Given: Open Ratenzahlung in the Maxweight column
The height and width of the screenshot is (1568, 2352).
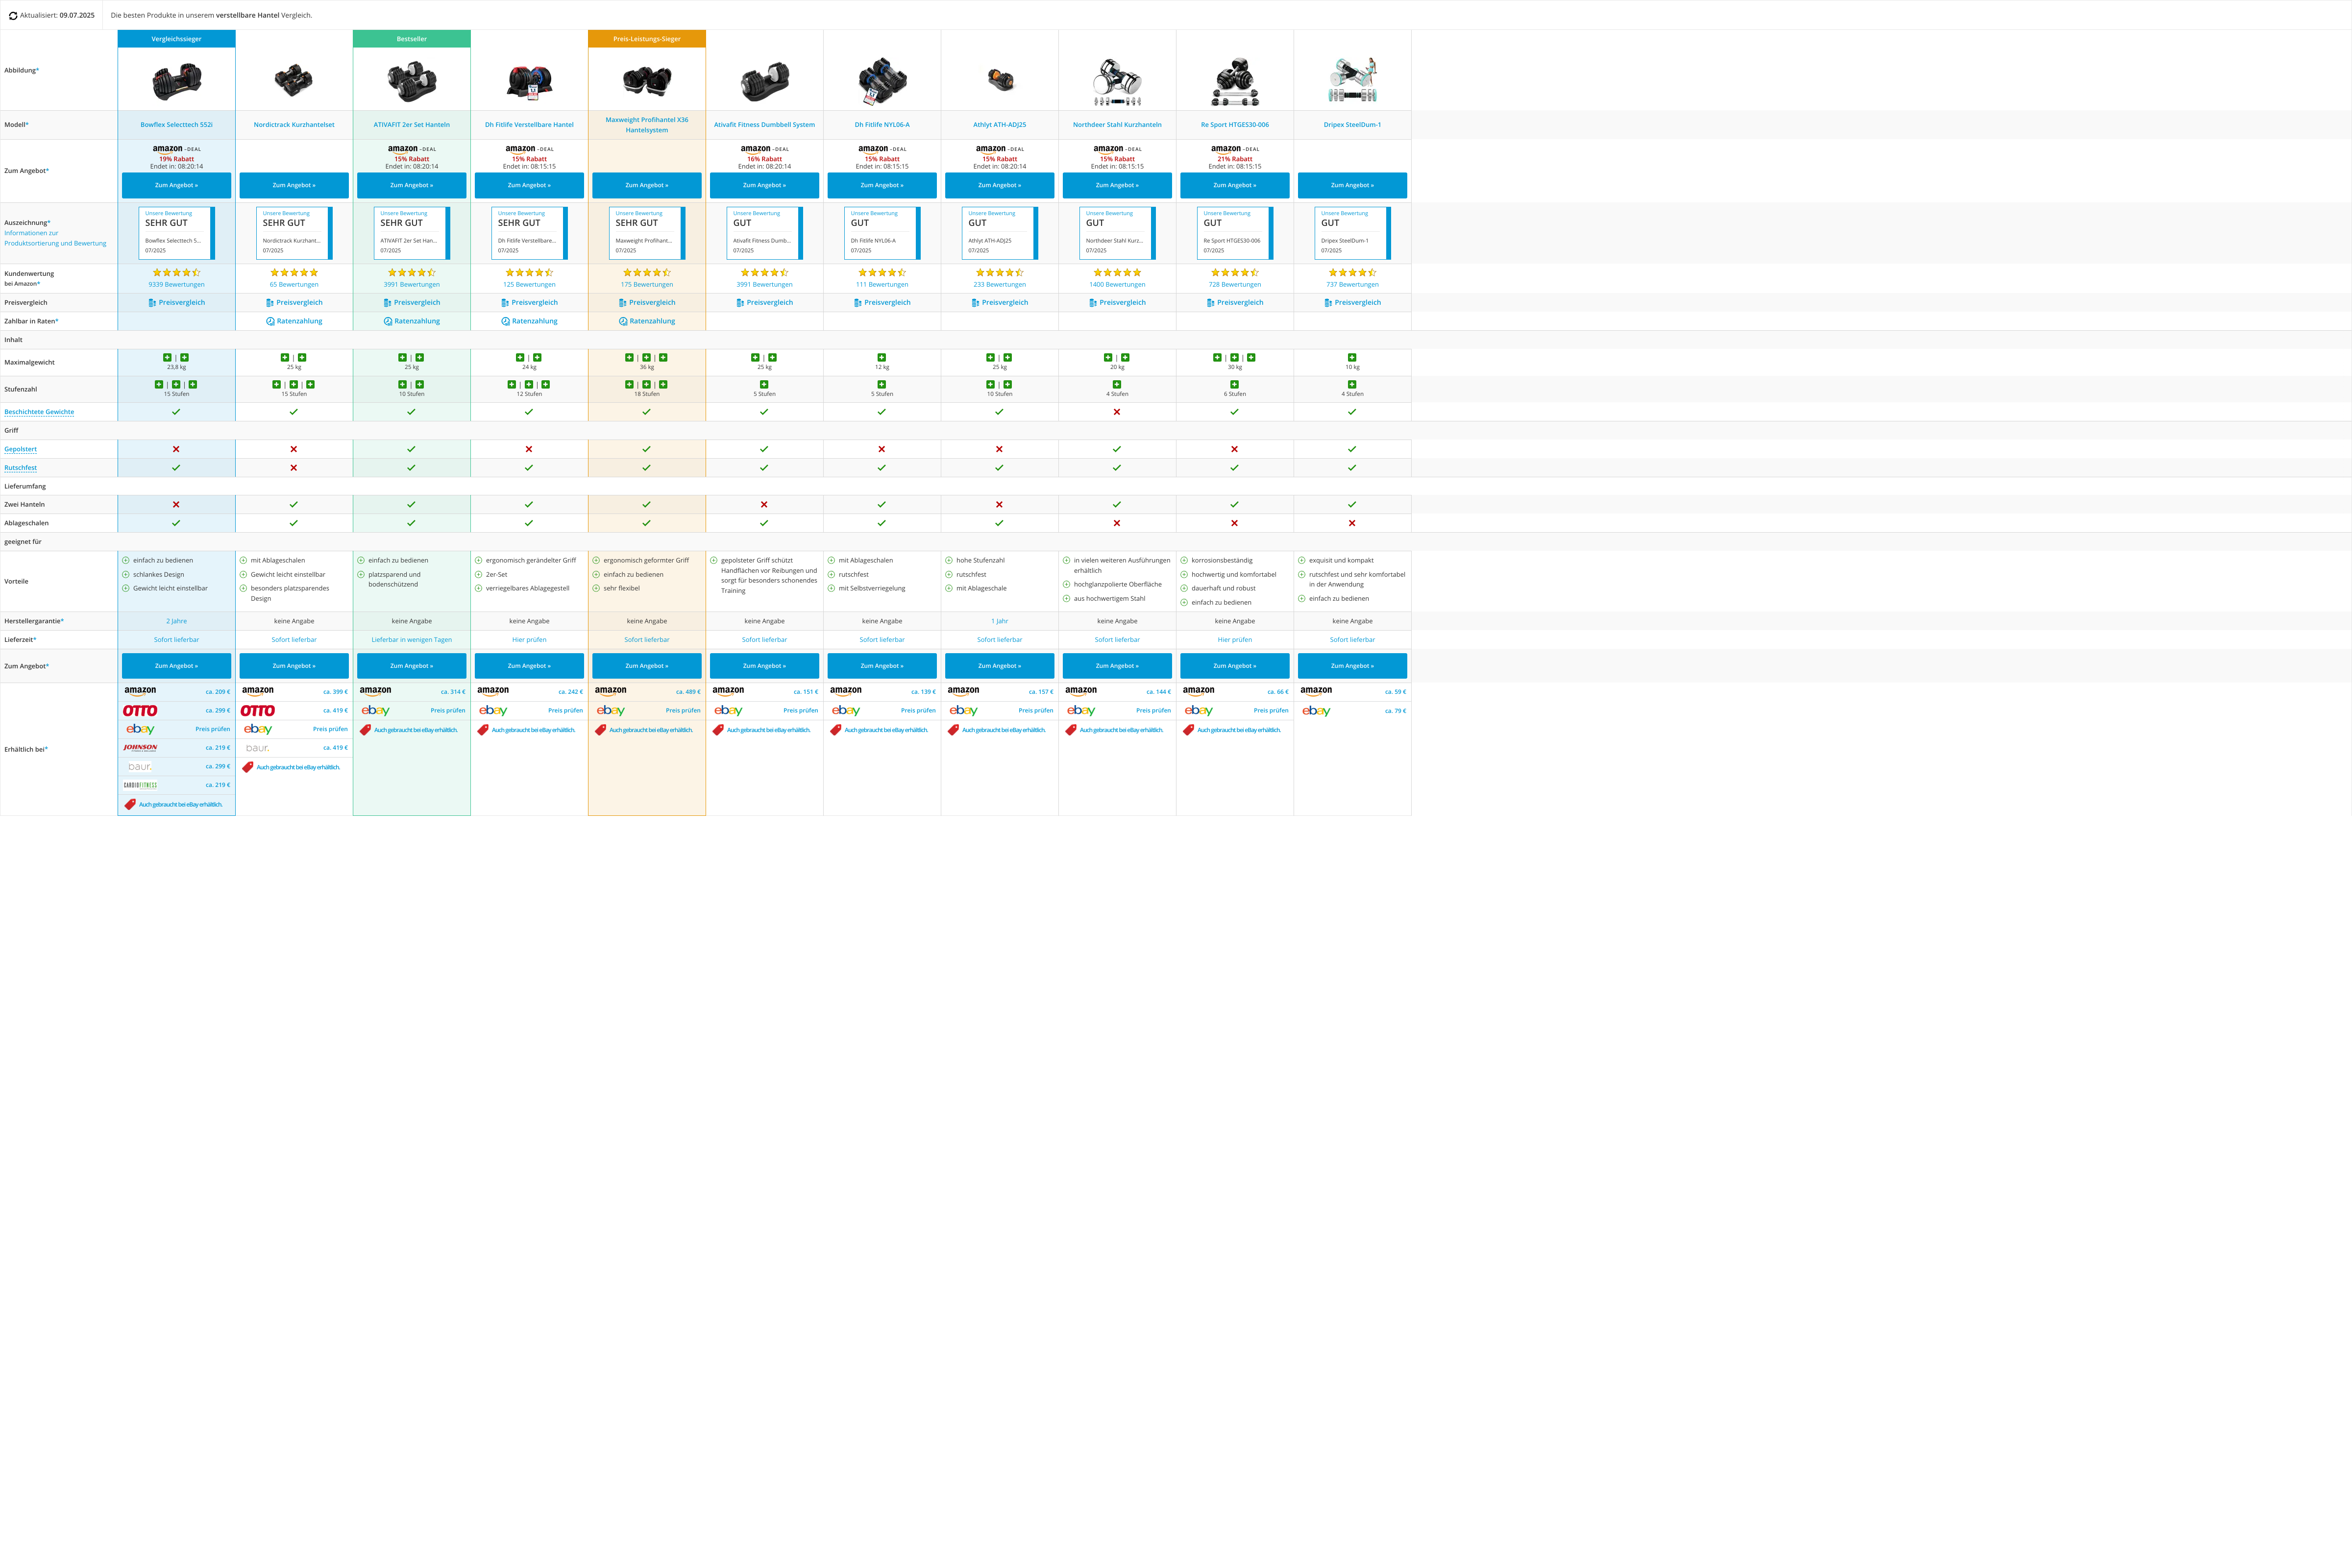Looking at the screenshot, I should click(x=647, y=321).
